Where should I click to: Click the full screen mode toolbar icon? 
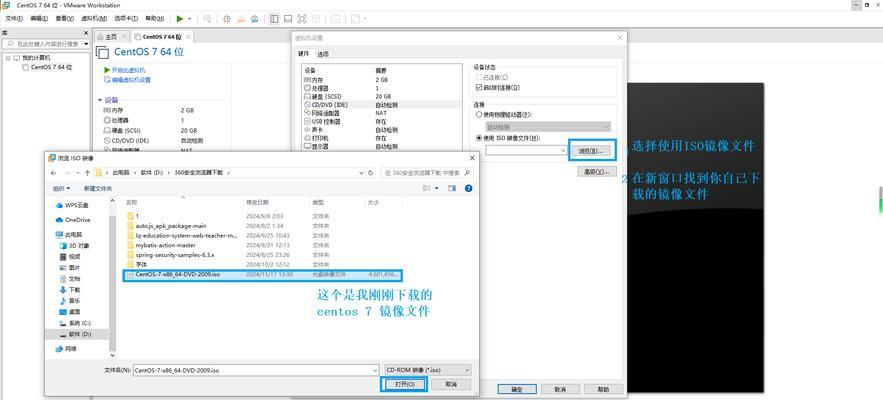pos(302,19)
